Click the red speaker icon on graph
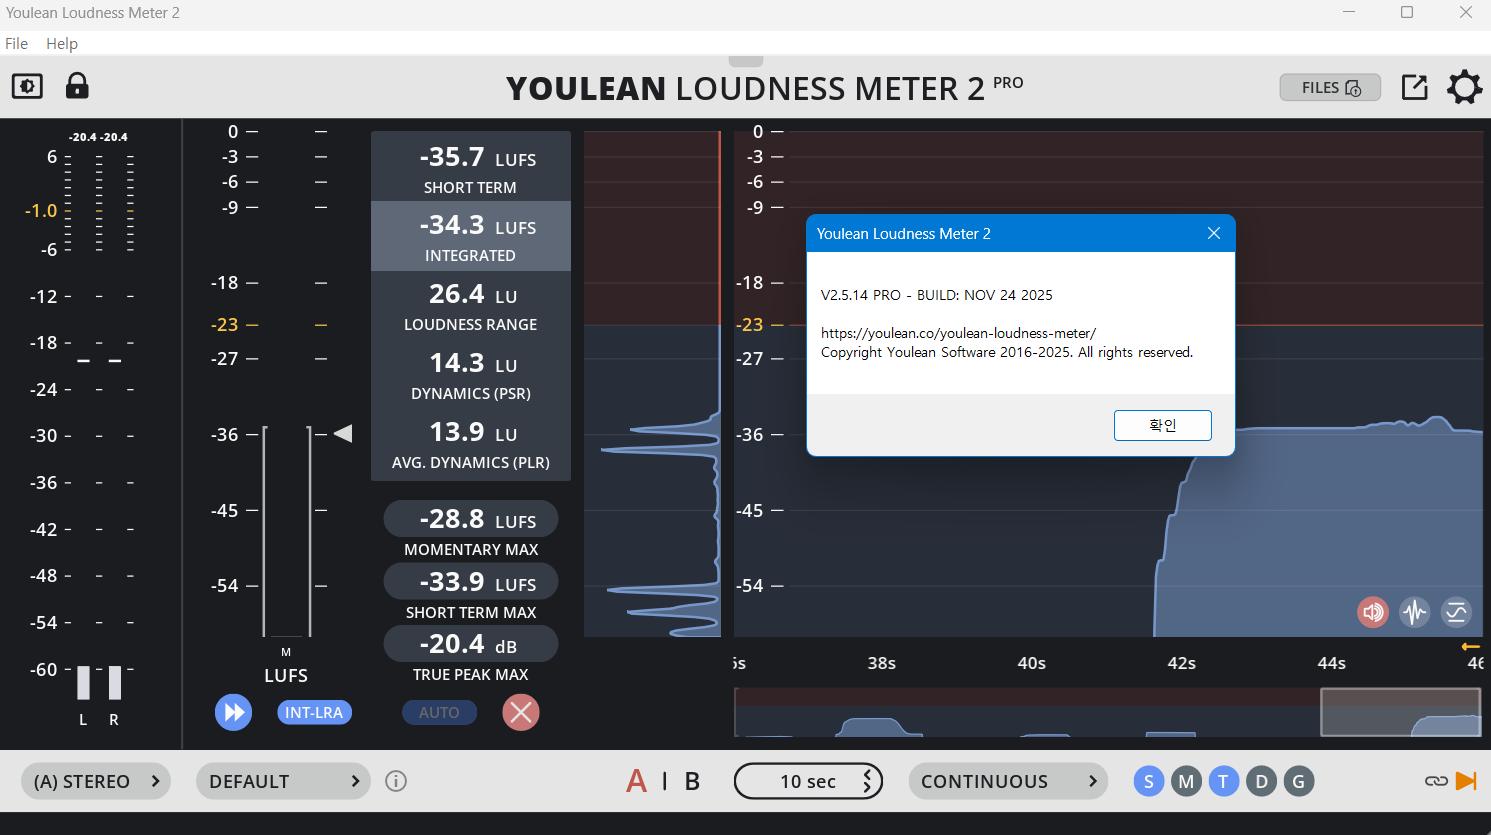1491x835 pixels. [x=1372, y=612]
